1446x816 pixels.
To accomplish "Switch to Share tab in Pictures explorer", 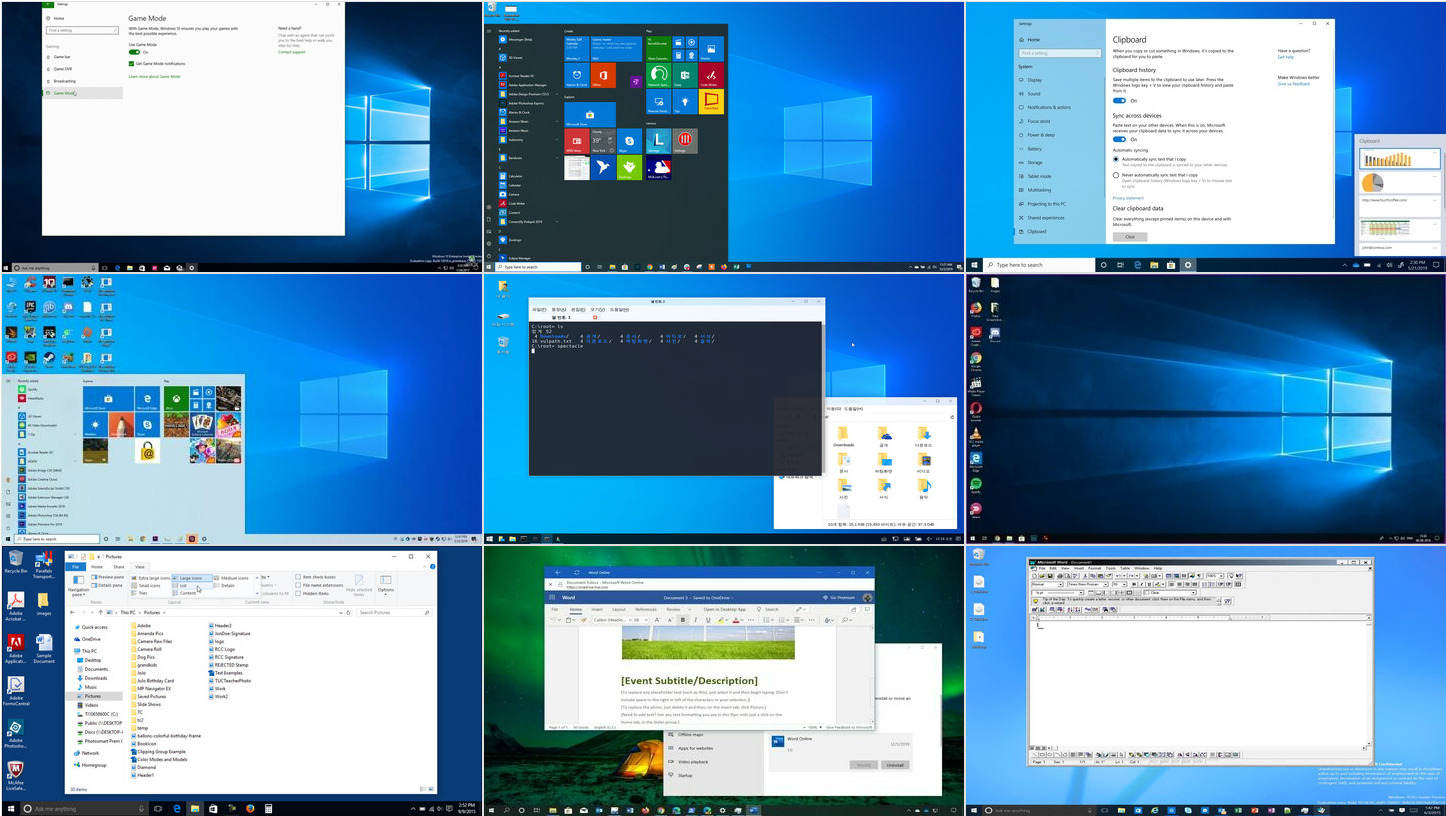I will pyautogui.click(x=118, y=566).
